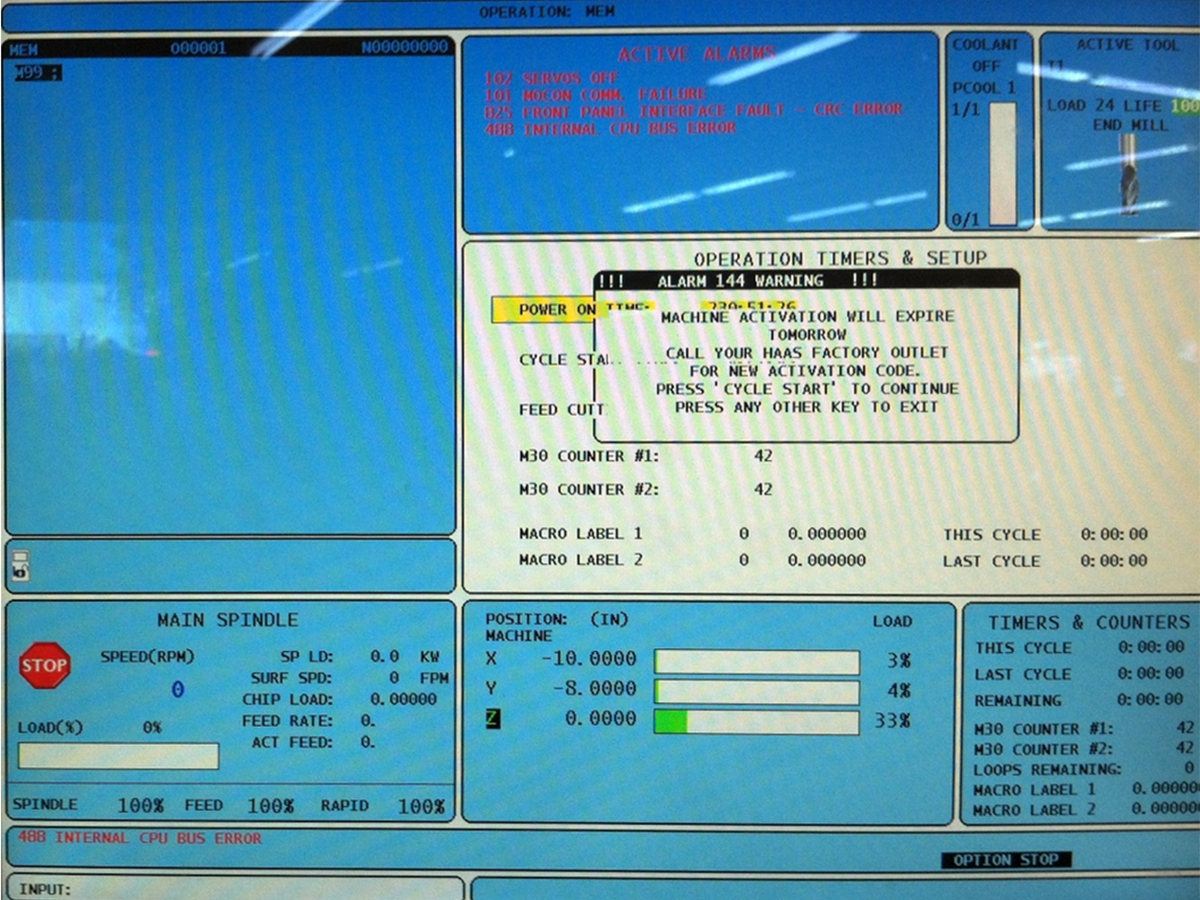Click the SPEED(RPM) value 0
Viewport: 1200px width, 900px height.
coord(178,689)
